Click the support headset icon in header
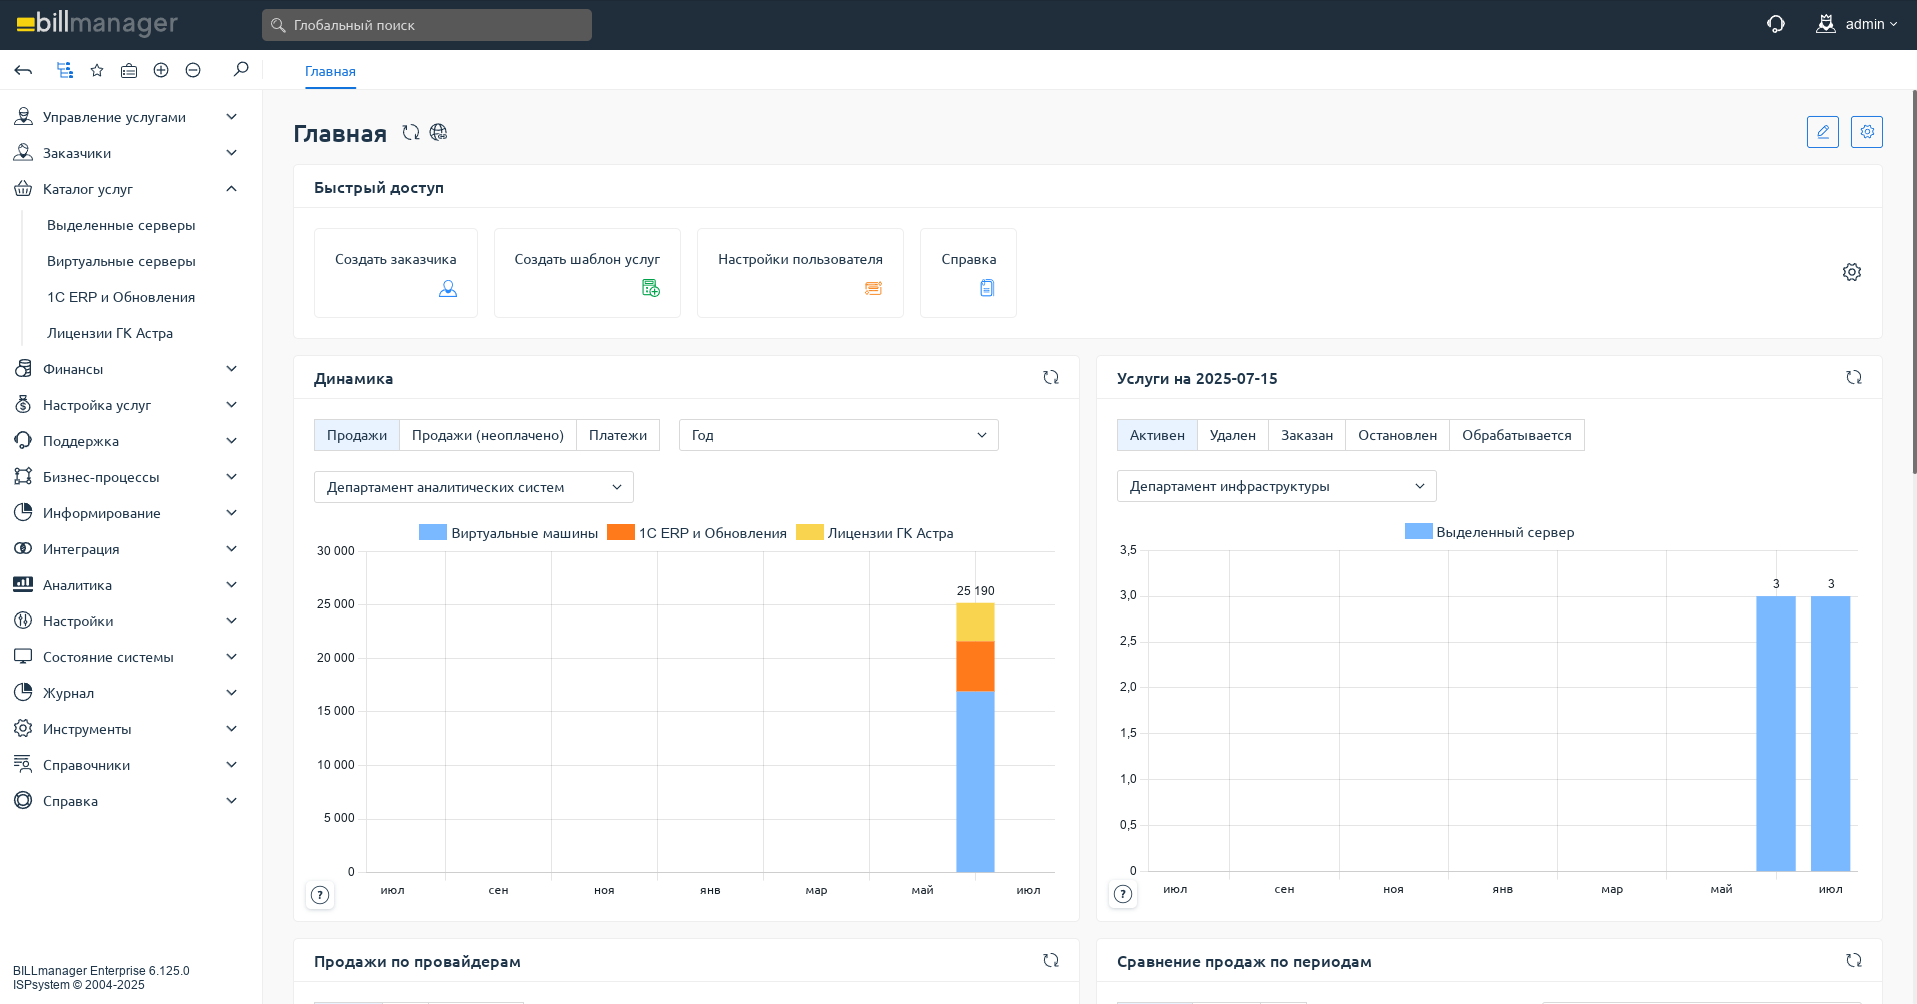This screenshot has height=1004, width=1917. coord(1775,24)
